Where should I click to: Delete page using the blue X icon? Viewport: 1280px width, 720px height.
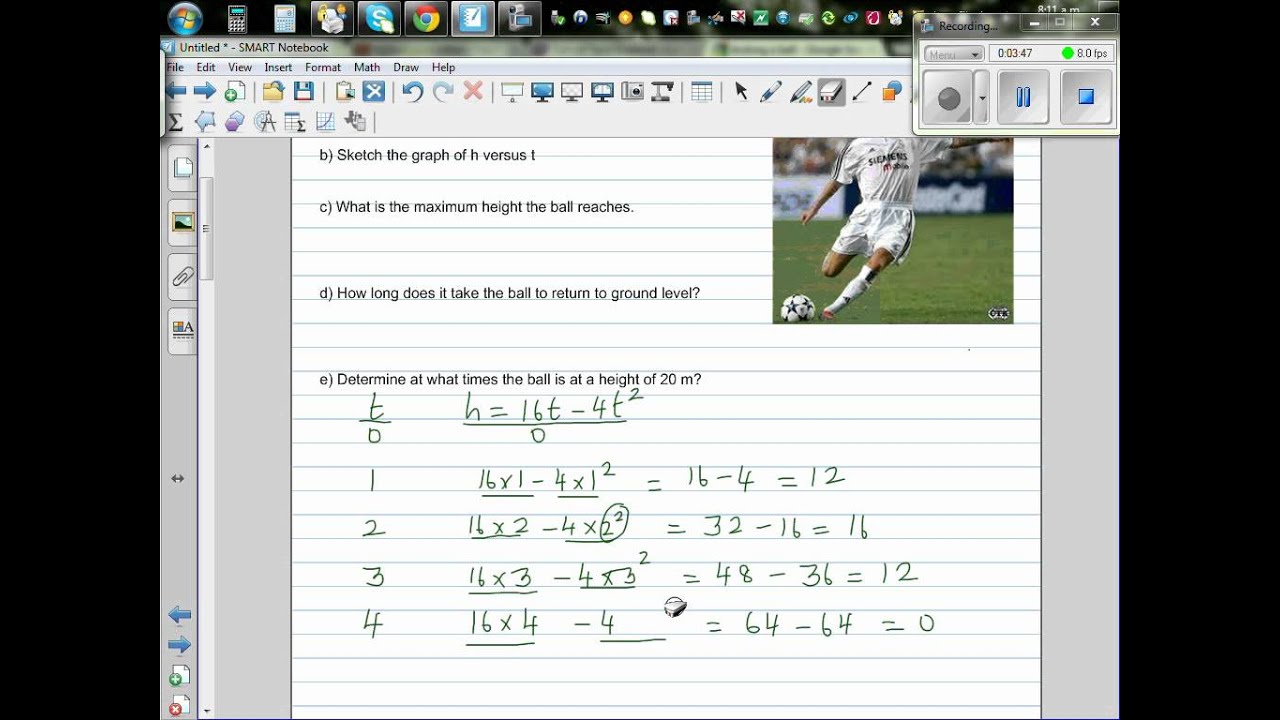(373, 92)
